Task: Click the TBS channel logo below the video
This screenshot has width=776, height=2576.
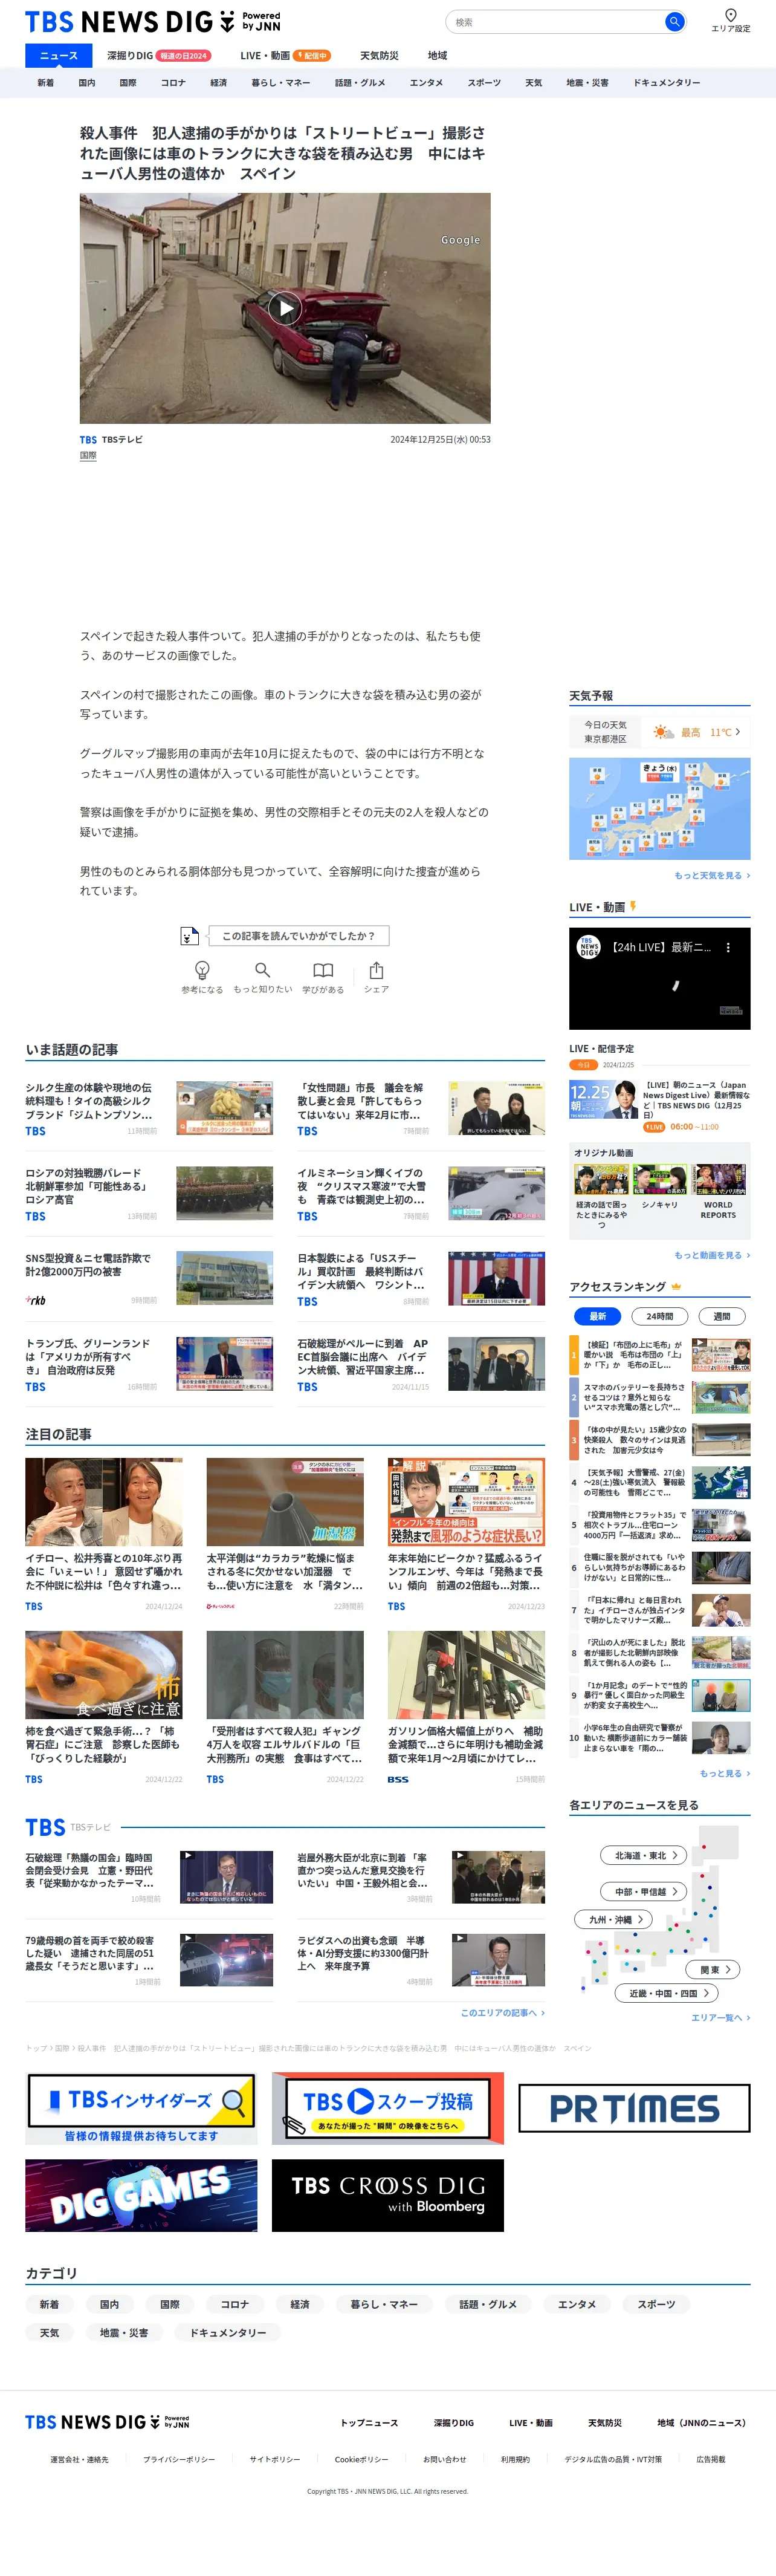Action: point(88,440)
